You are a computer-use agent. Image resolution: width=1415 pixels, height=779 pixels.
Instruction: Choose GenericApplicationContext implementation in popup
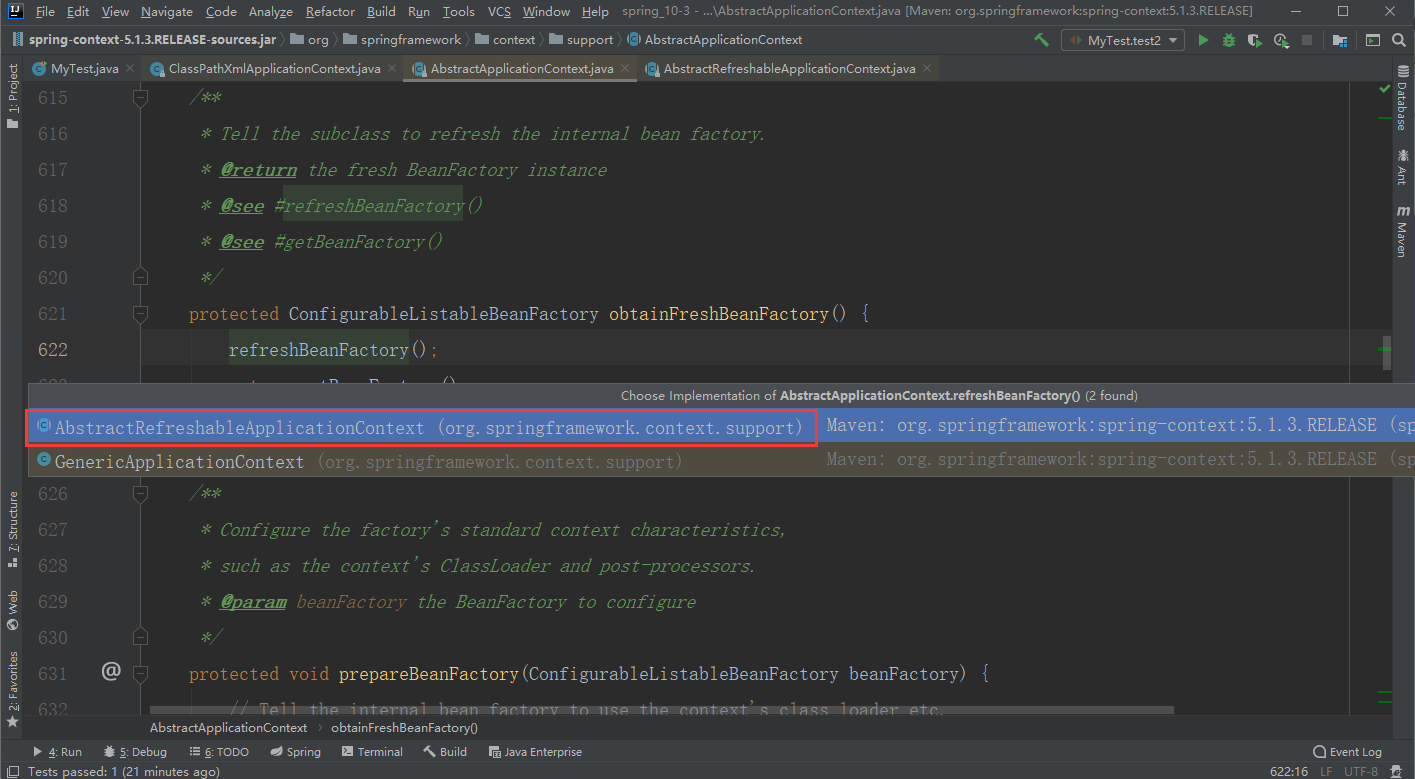tap(721, 461)
